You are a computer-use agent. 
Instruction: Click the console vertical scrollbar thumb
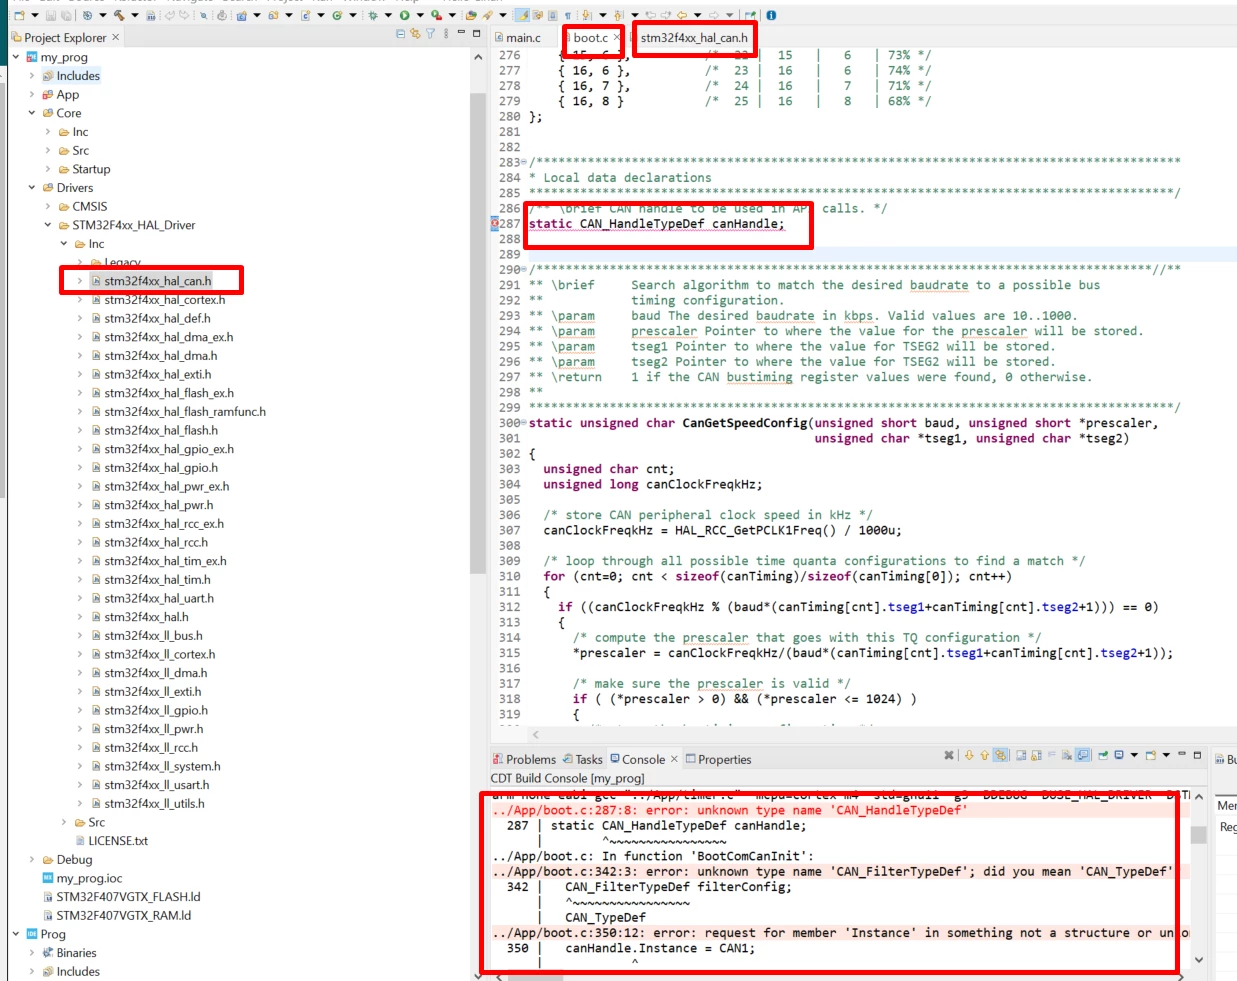pyautogui.click(x=1198, y=835)
